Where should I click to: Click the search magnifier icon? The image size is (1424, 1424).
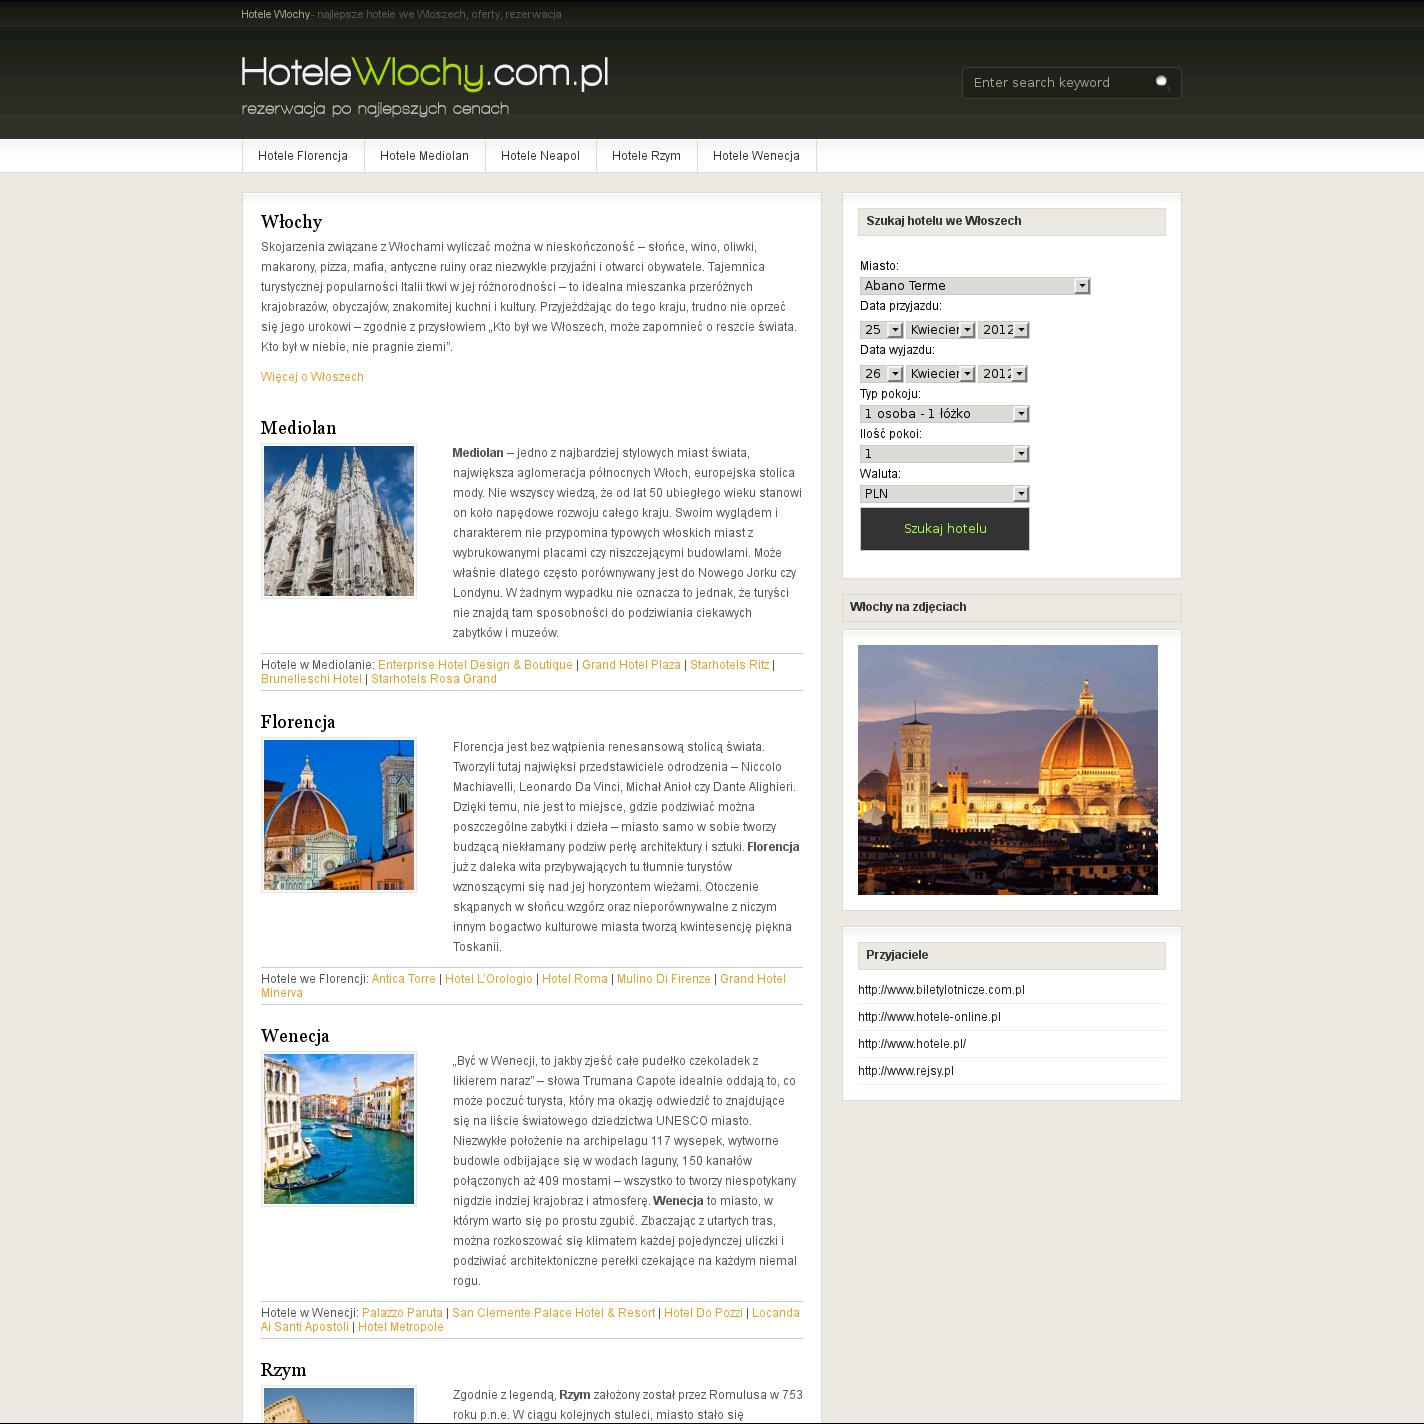(x=1162, y=82)
